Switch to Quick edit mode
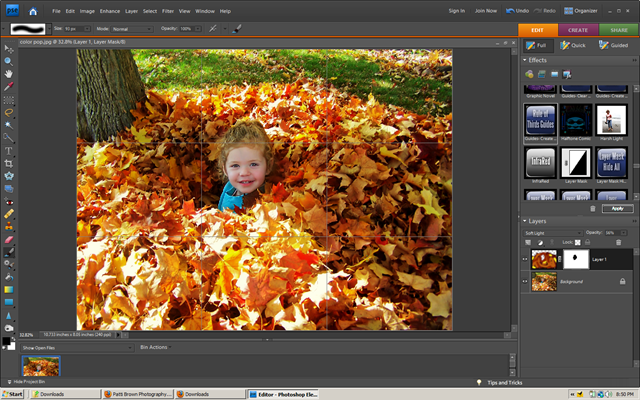This screenshot has width=640, height=400. click(x=573, y=45)
